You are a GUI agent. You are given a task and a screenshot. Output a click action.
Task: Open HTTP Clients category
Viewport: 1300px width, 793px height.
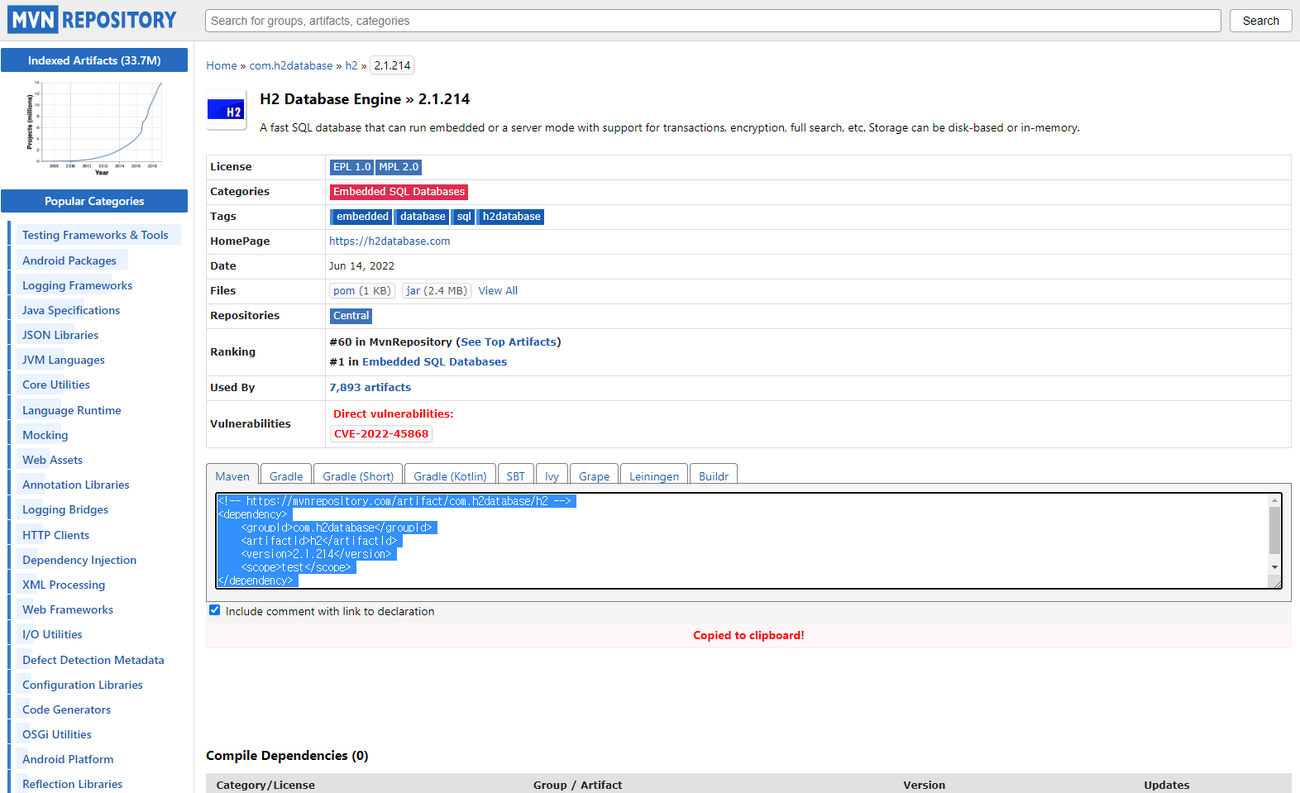click(56, 535)
